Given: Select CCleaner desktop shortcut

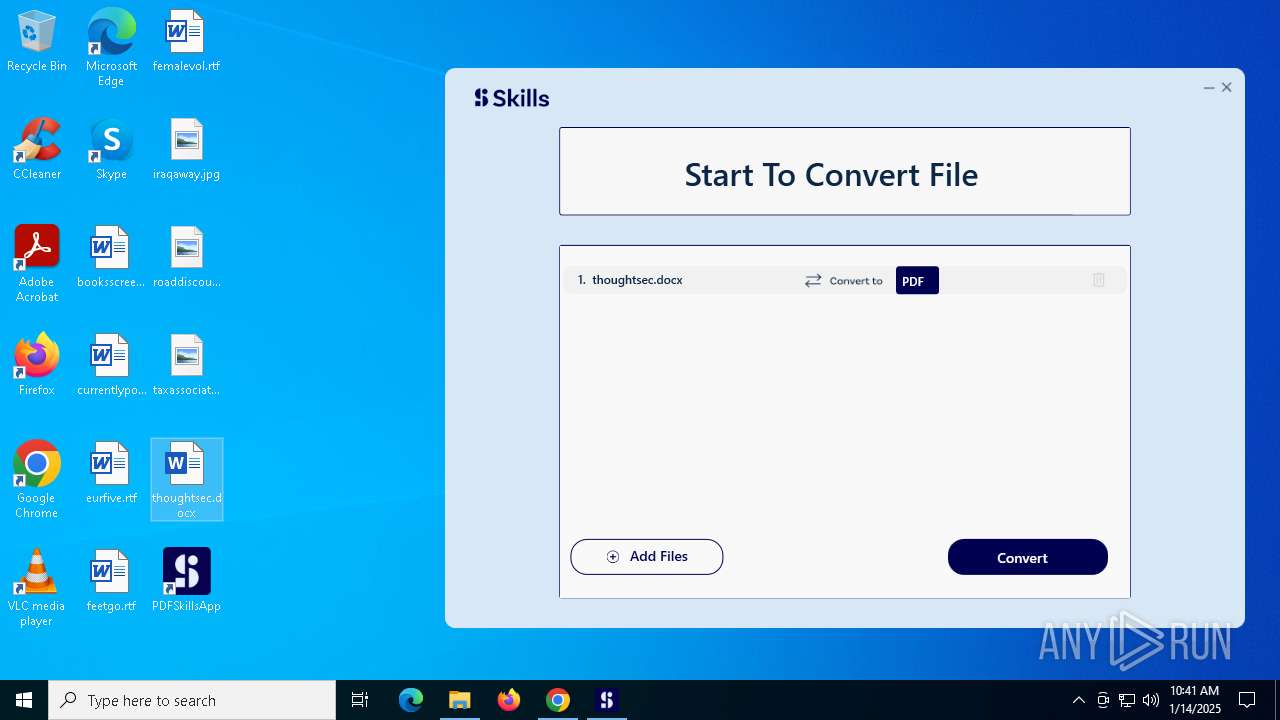Looking at the screenshot, I should pyautogui.click(x=37, y=149).
